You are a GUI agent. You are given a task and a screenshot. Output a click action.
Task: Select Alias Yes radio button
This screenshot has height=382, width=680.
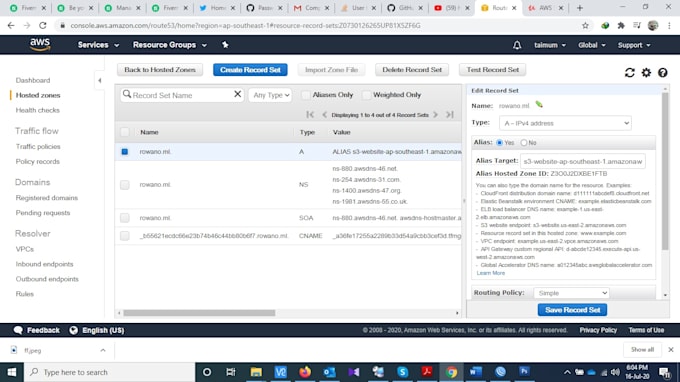[x=500, y=143]
